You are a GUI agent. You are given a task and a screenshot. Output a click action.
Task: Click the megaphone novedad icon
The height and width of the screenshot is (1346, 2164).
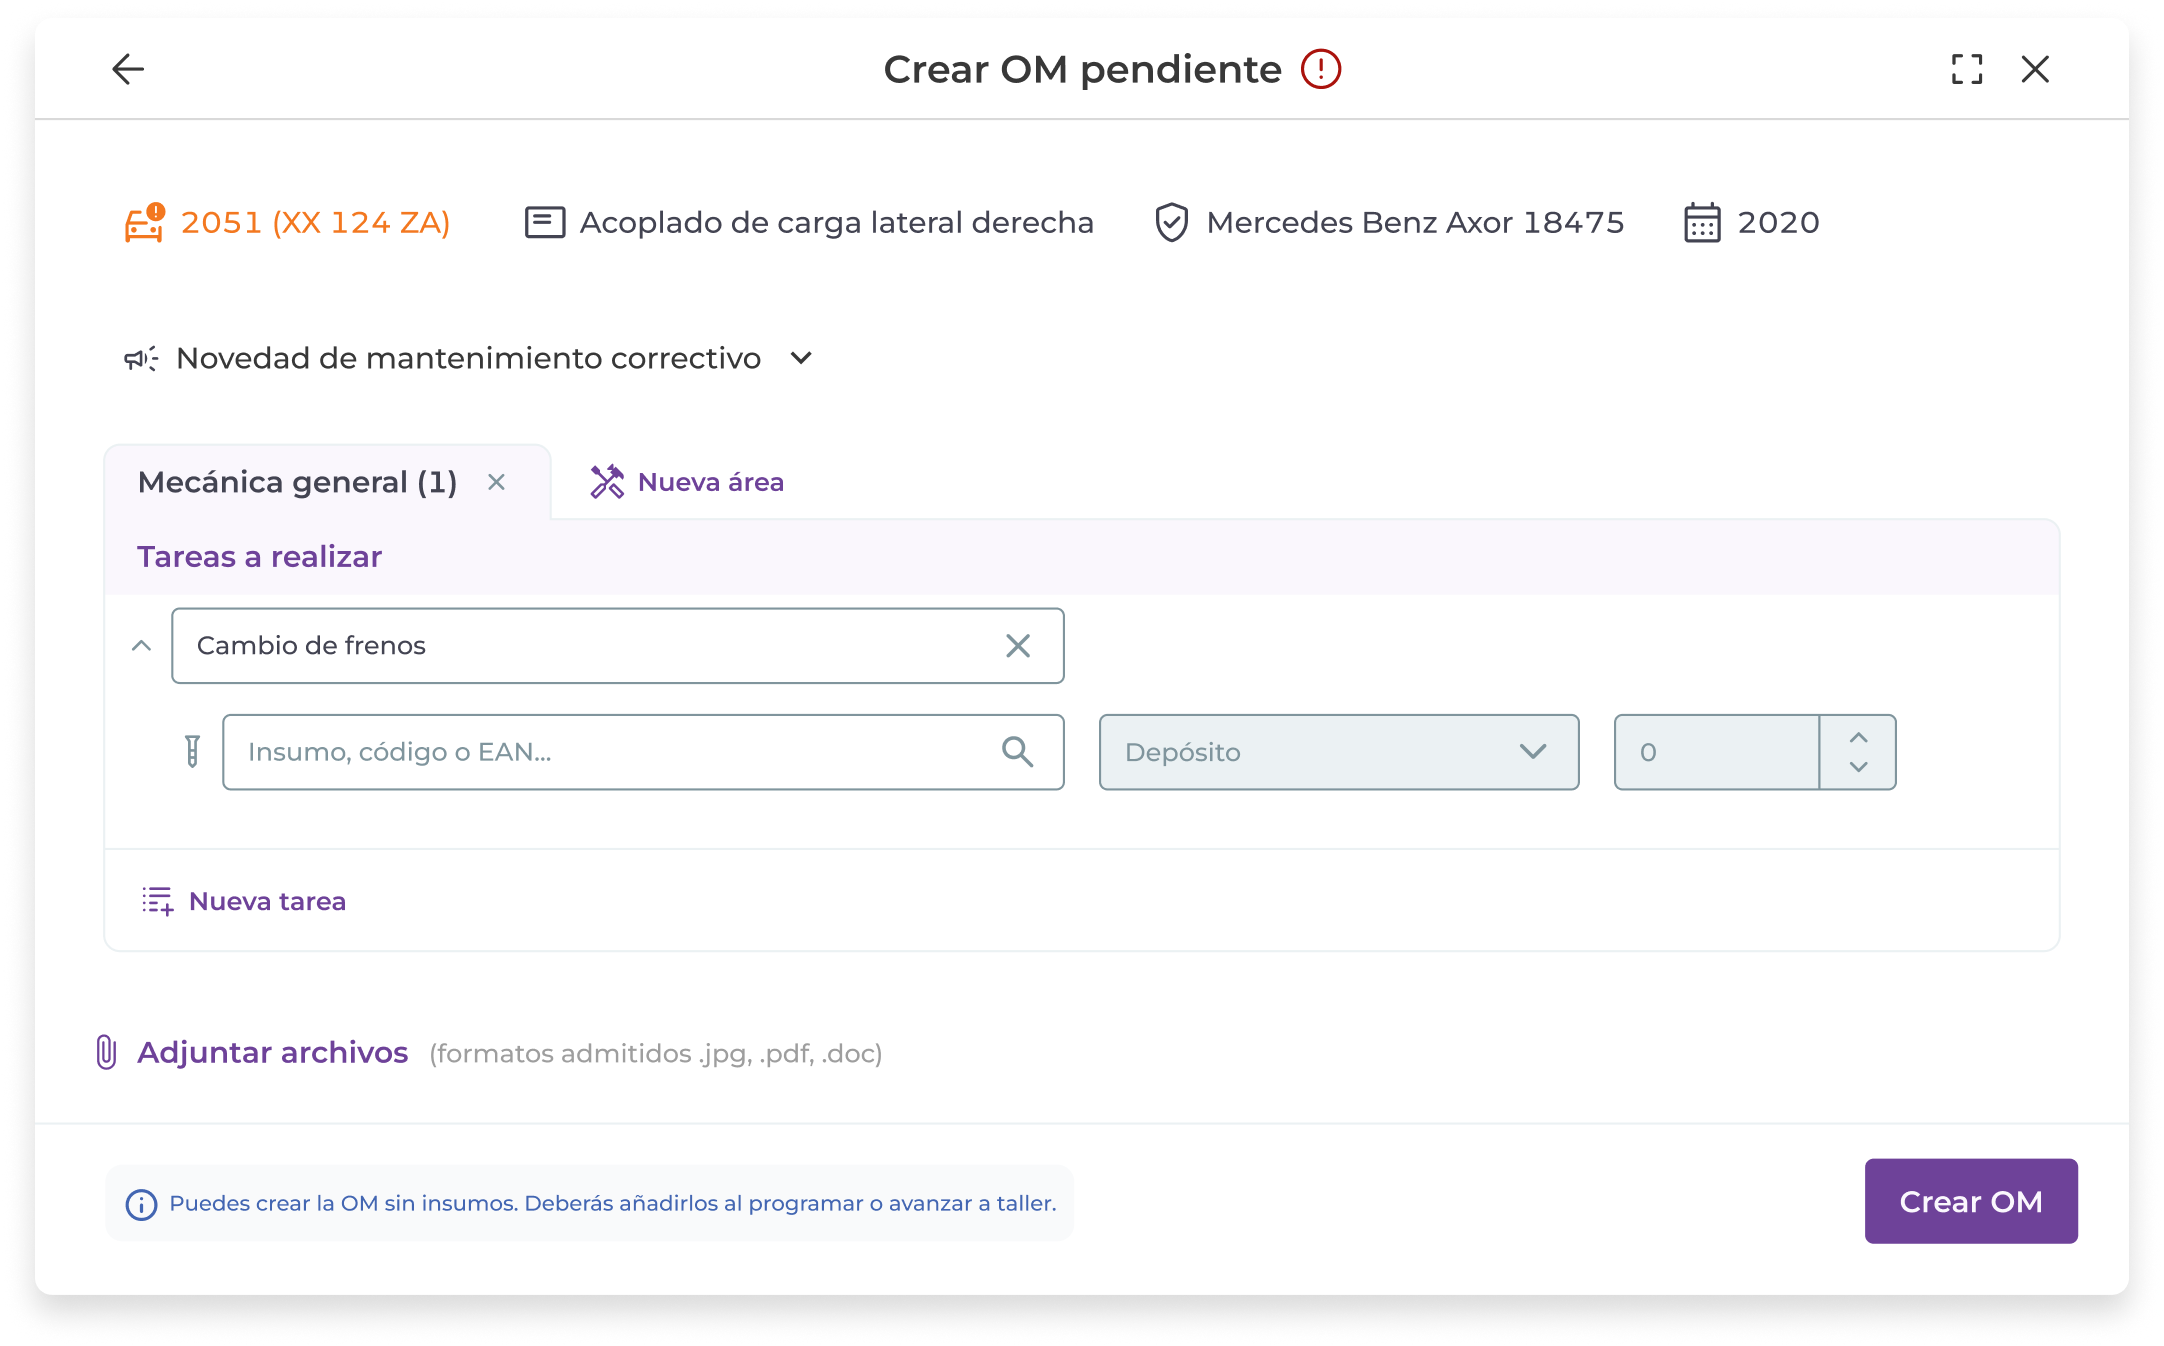pyautogui.click(x=141, y=359)
